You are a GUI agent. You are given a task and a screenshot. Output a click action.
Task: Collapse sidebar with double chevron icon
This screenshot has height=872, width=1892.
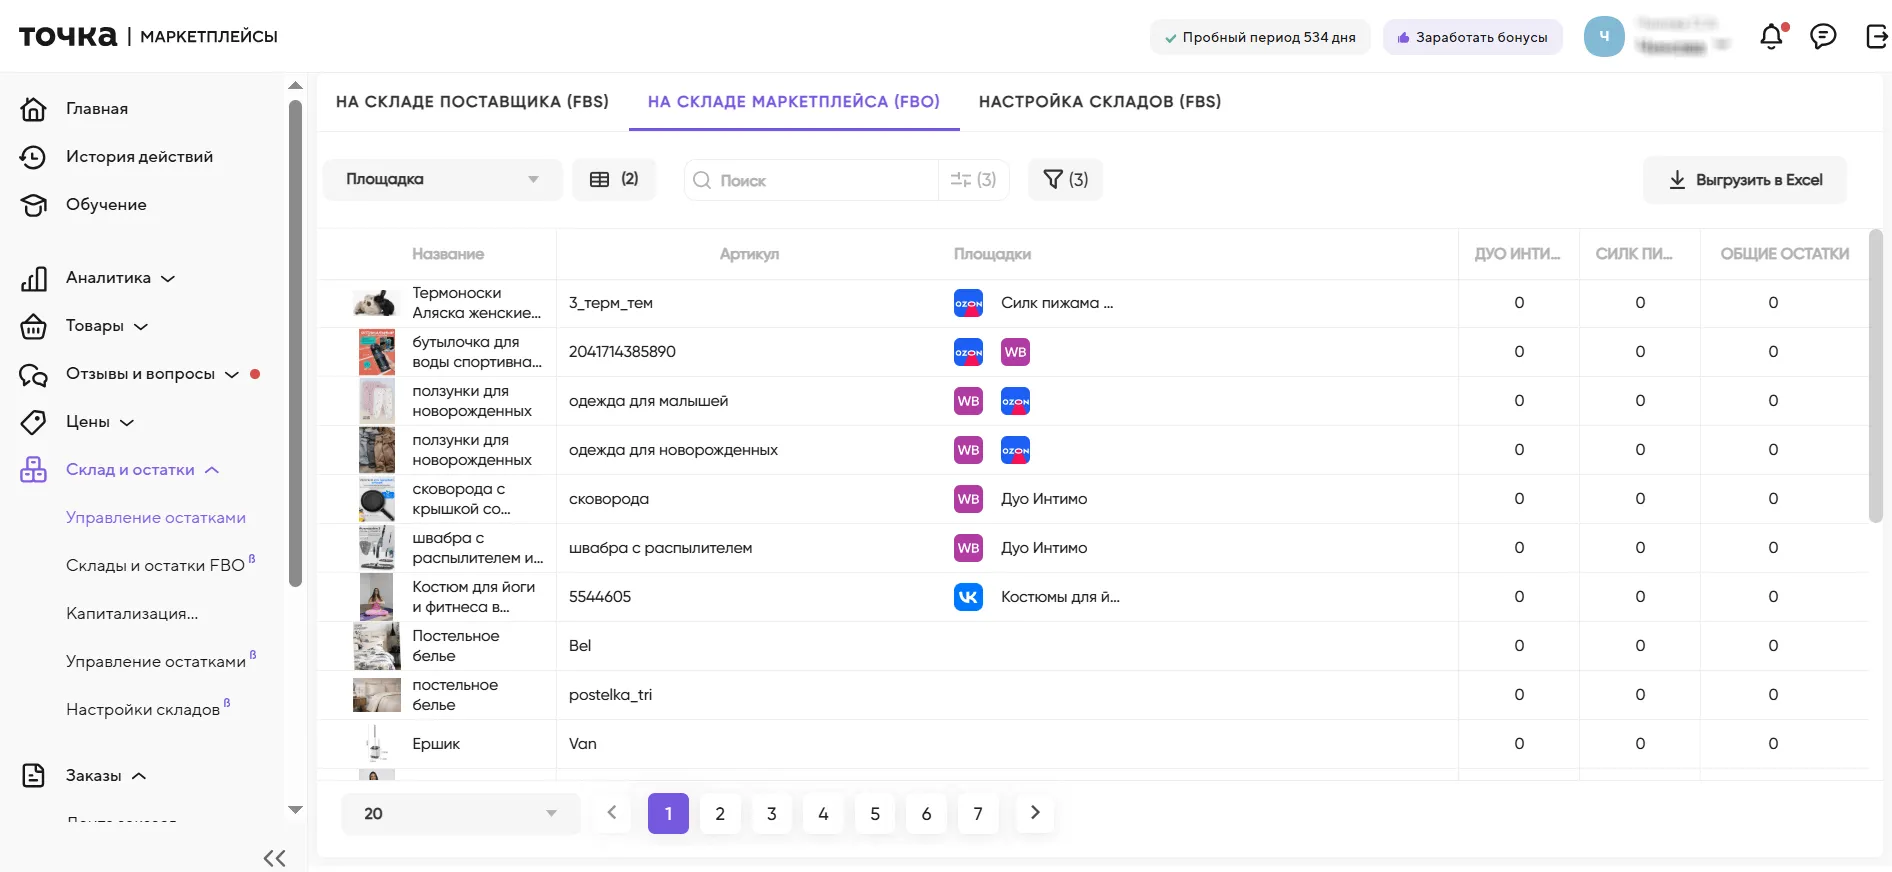coord(274,858)
